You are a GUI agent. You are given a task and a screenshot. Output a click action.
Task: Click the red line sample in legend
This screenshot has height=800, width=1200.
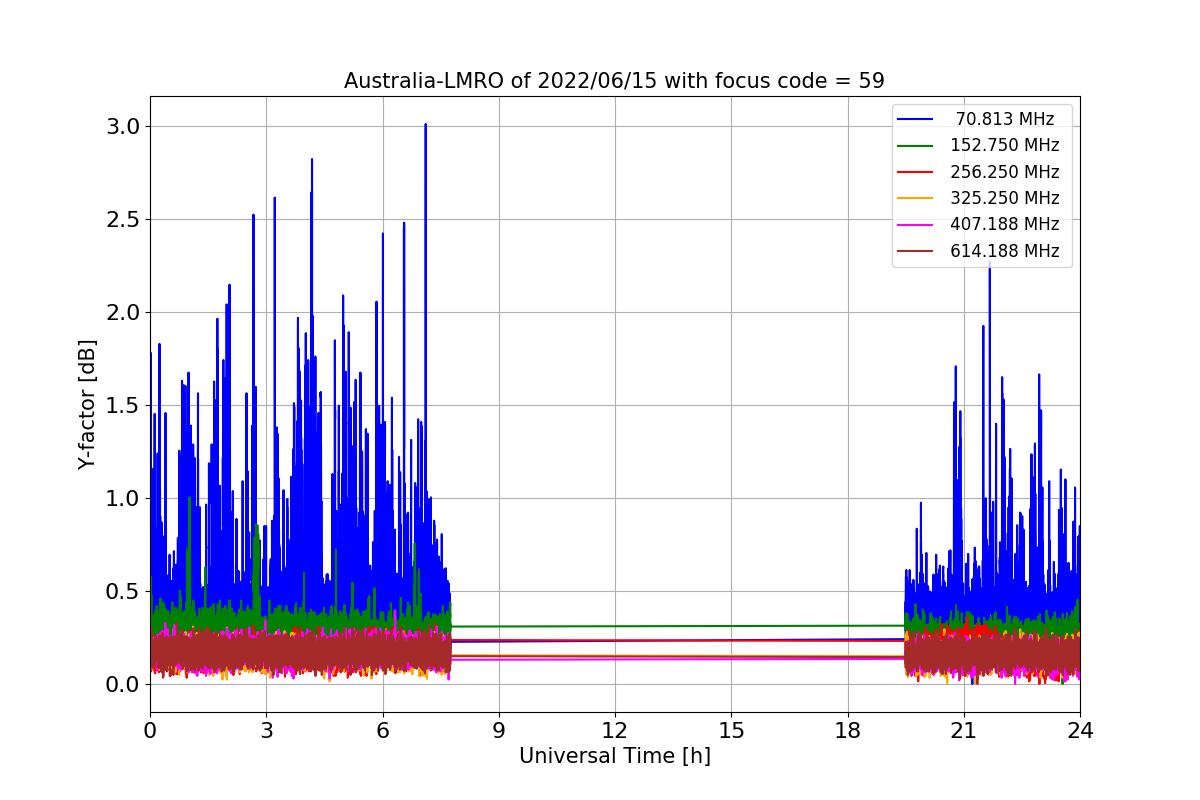point(916,172)
